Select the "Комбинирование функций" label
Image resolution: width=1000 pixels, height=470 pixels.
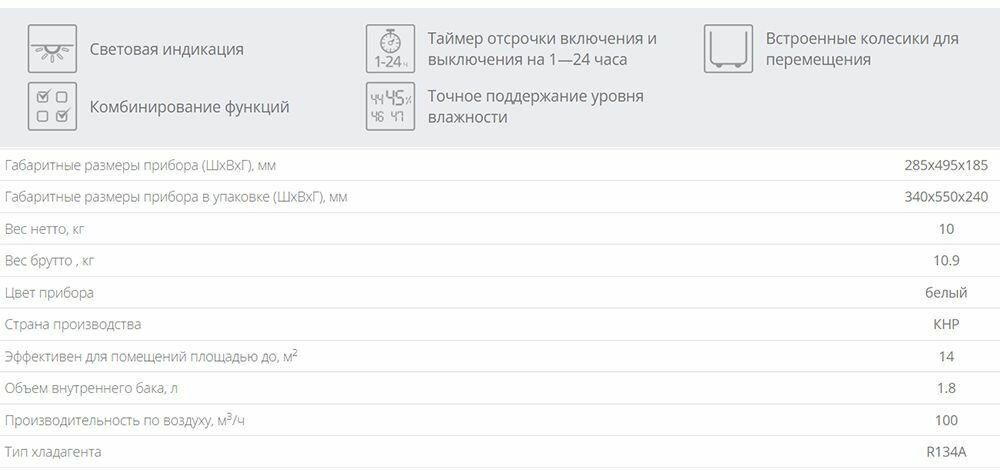coord(189,107)
